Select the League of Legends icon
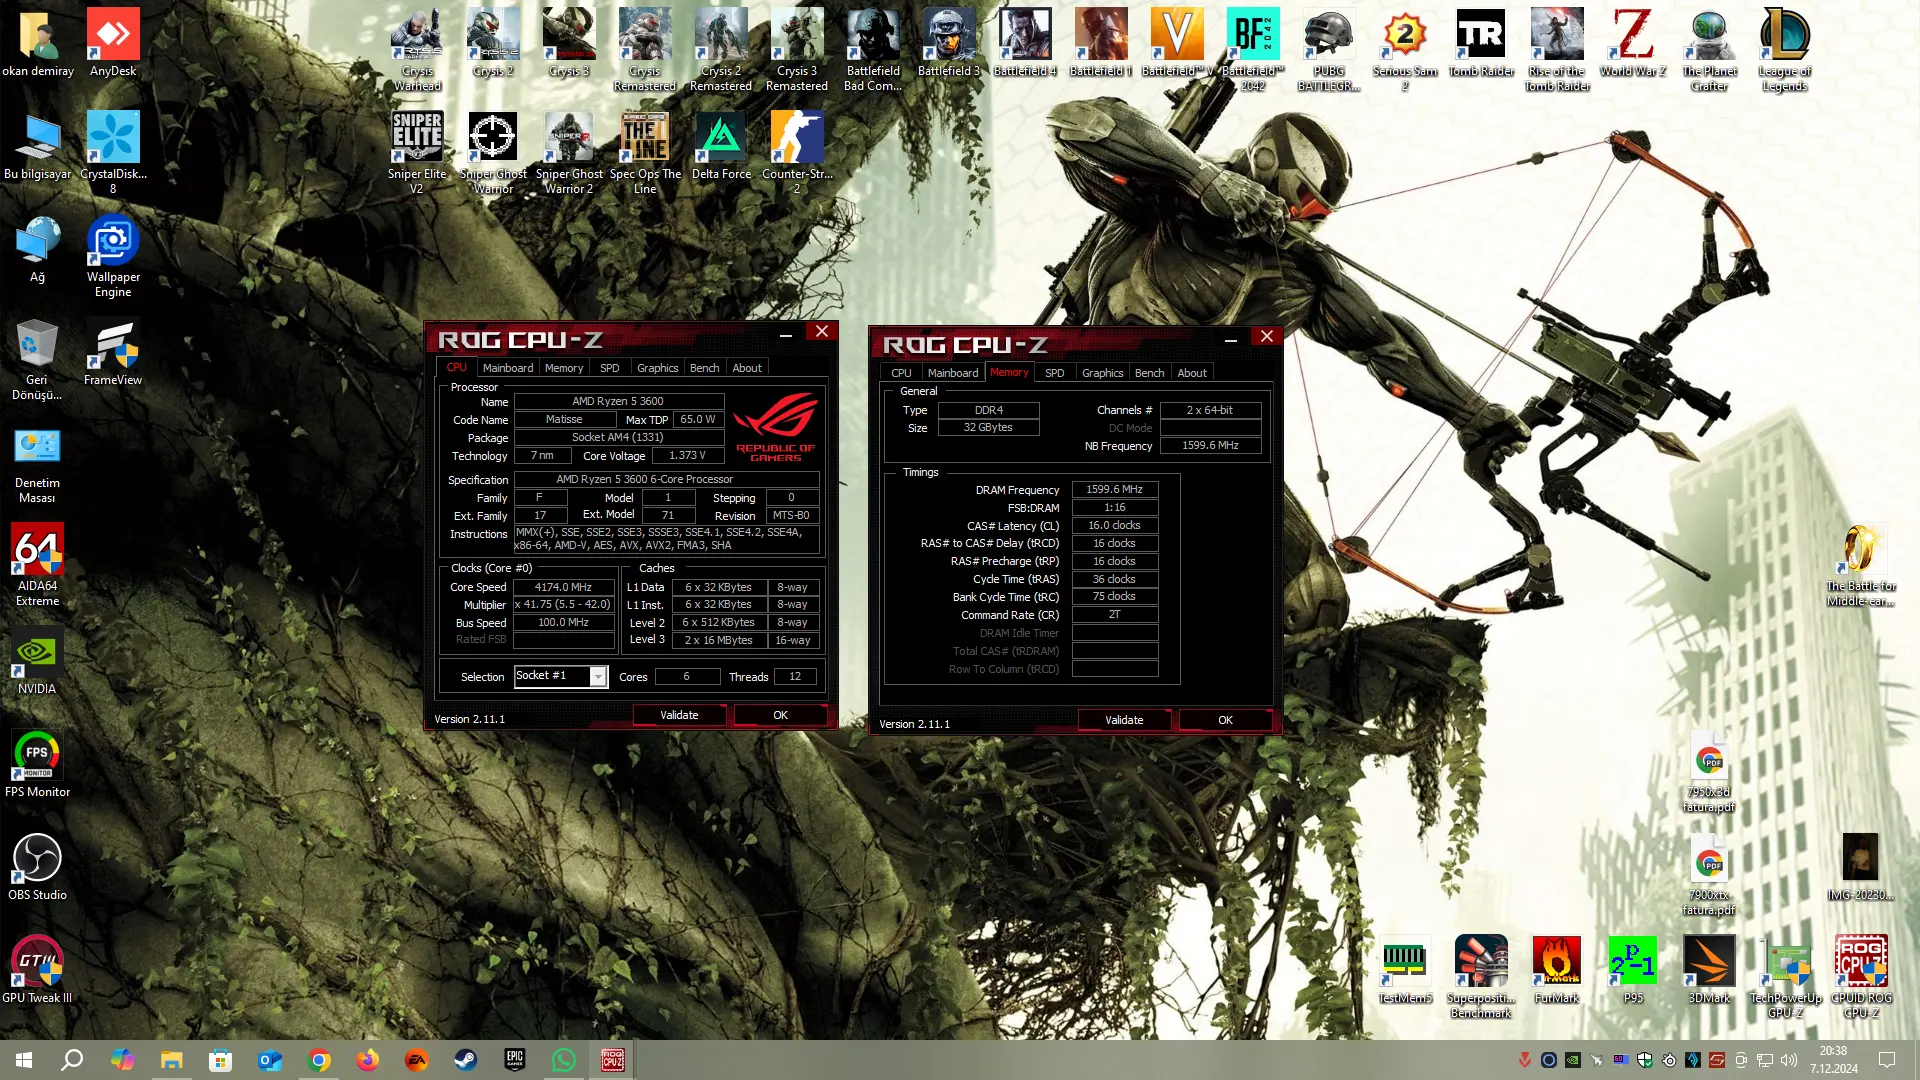The image size is (1920, 1080). (x=1785, y=50)
